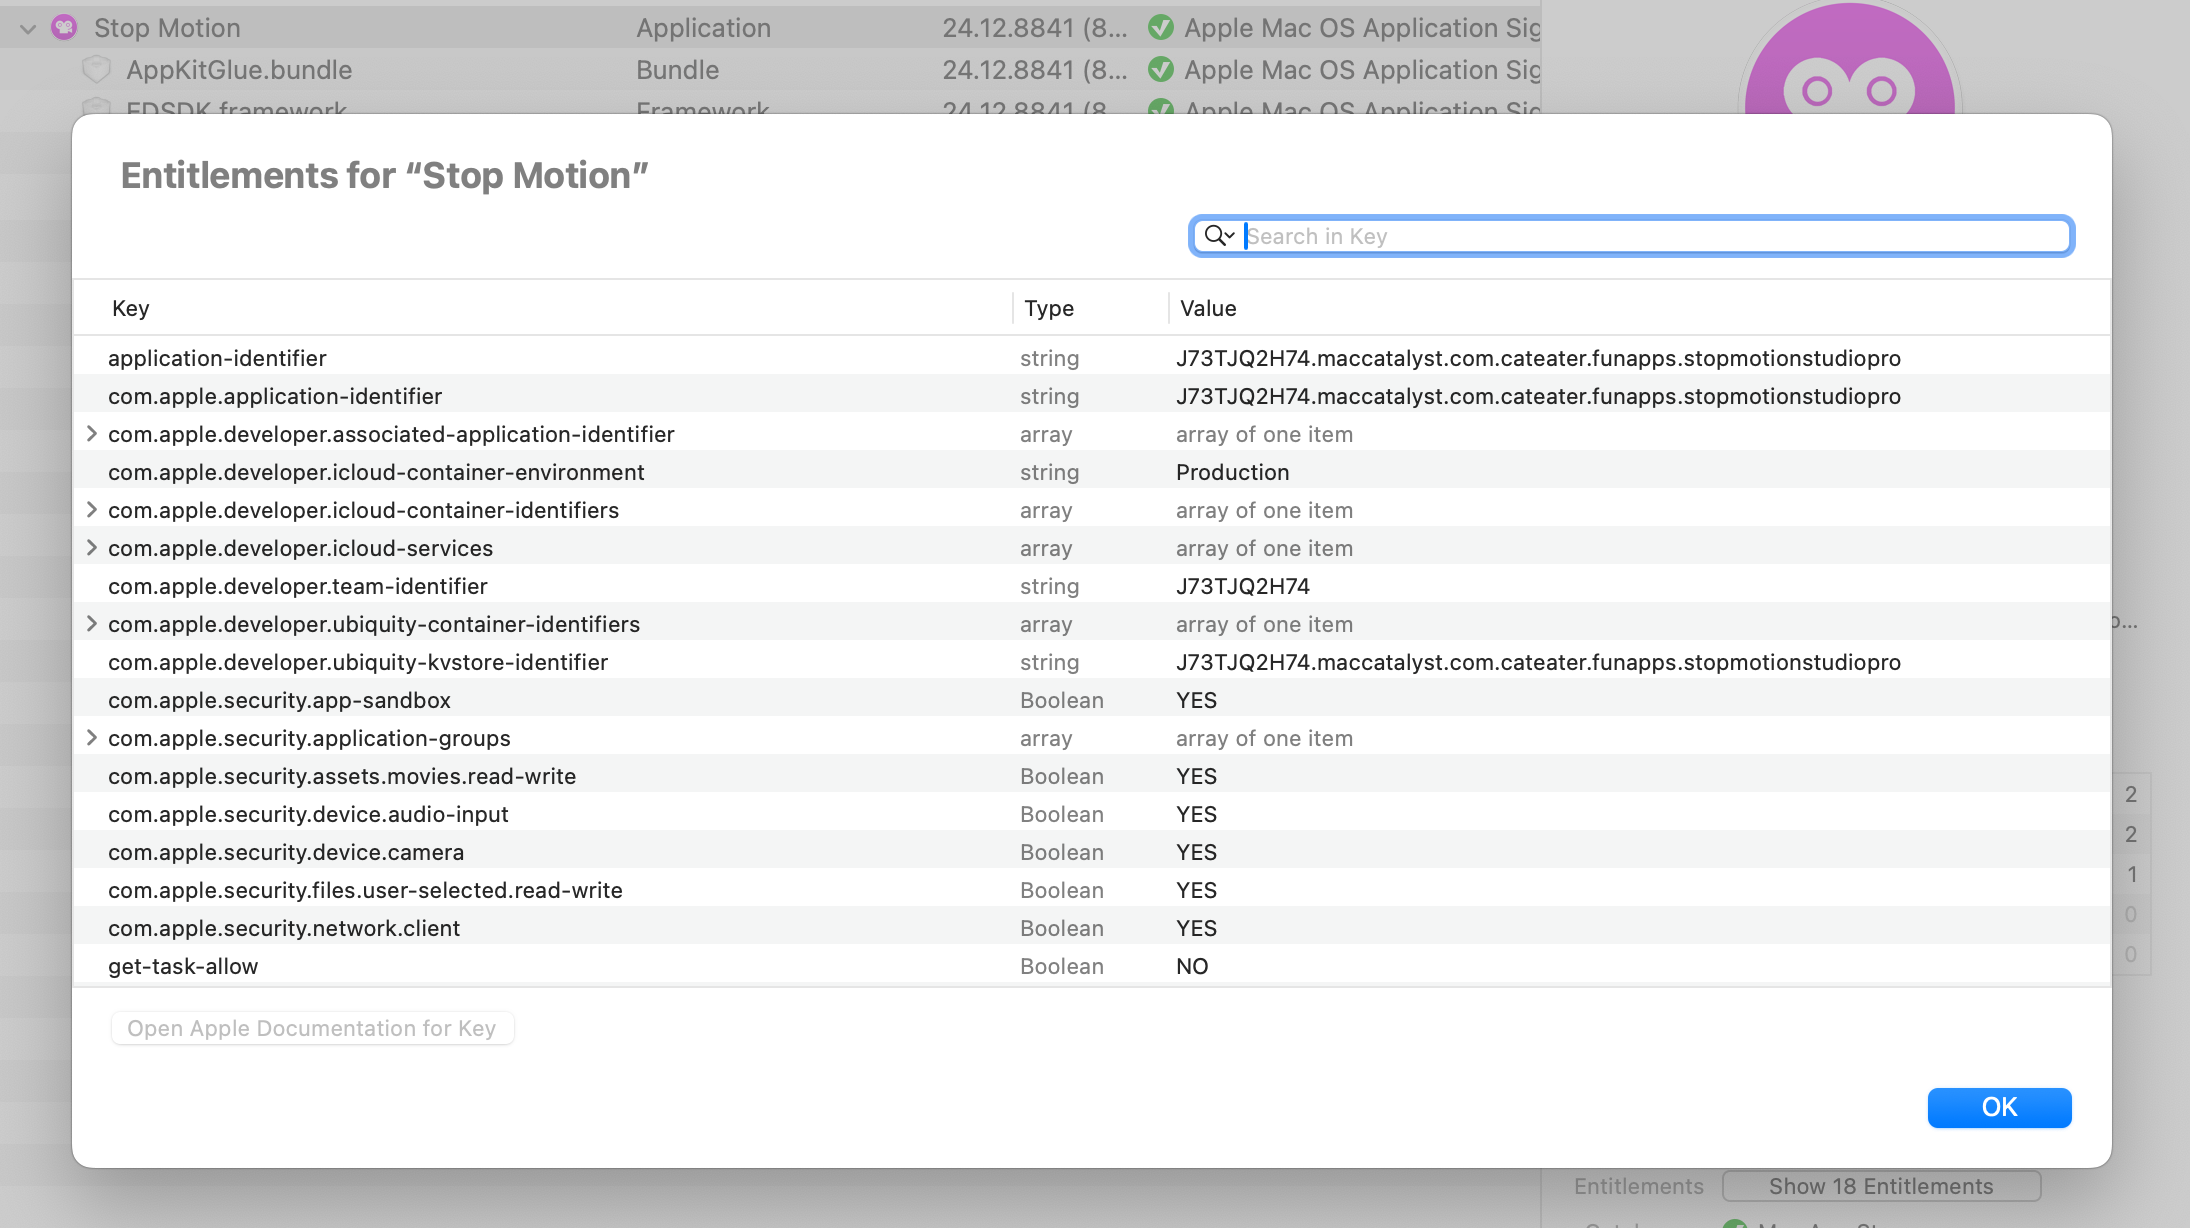The width and height of the screenshot is (2190, 1228).
Task: Select com.apple.security.assets.movies.read-write key
Action: [342, 776]
